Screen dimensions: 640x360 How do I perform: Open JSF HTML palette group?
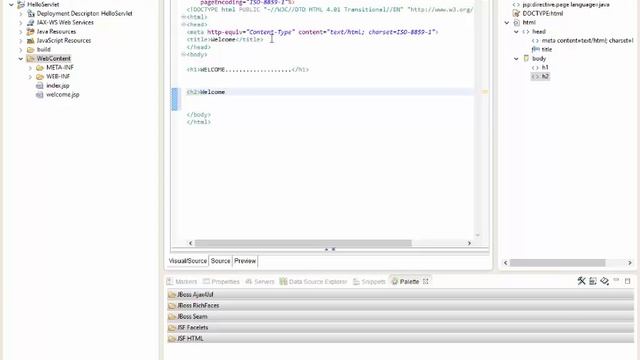click(400, 338)
